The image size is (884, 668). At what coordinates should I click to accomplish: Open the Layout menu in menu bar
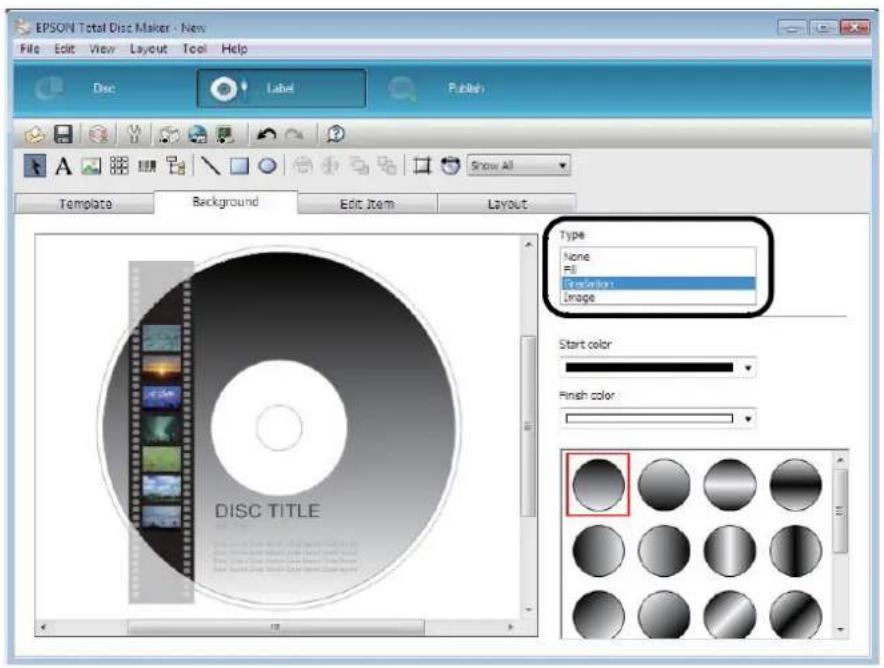click(148, 49)
